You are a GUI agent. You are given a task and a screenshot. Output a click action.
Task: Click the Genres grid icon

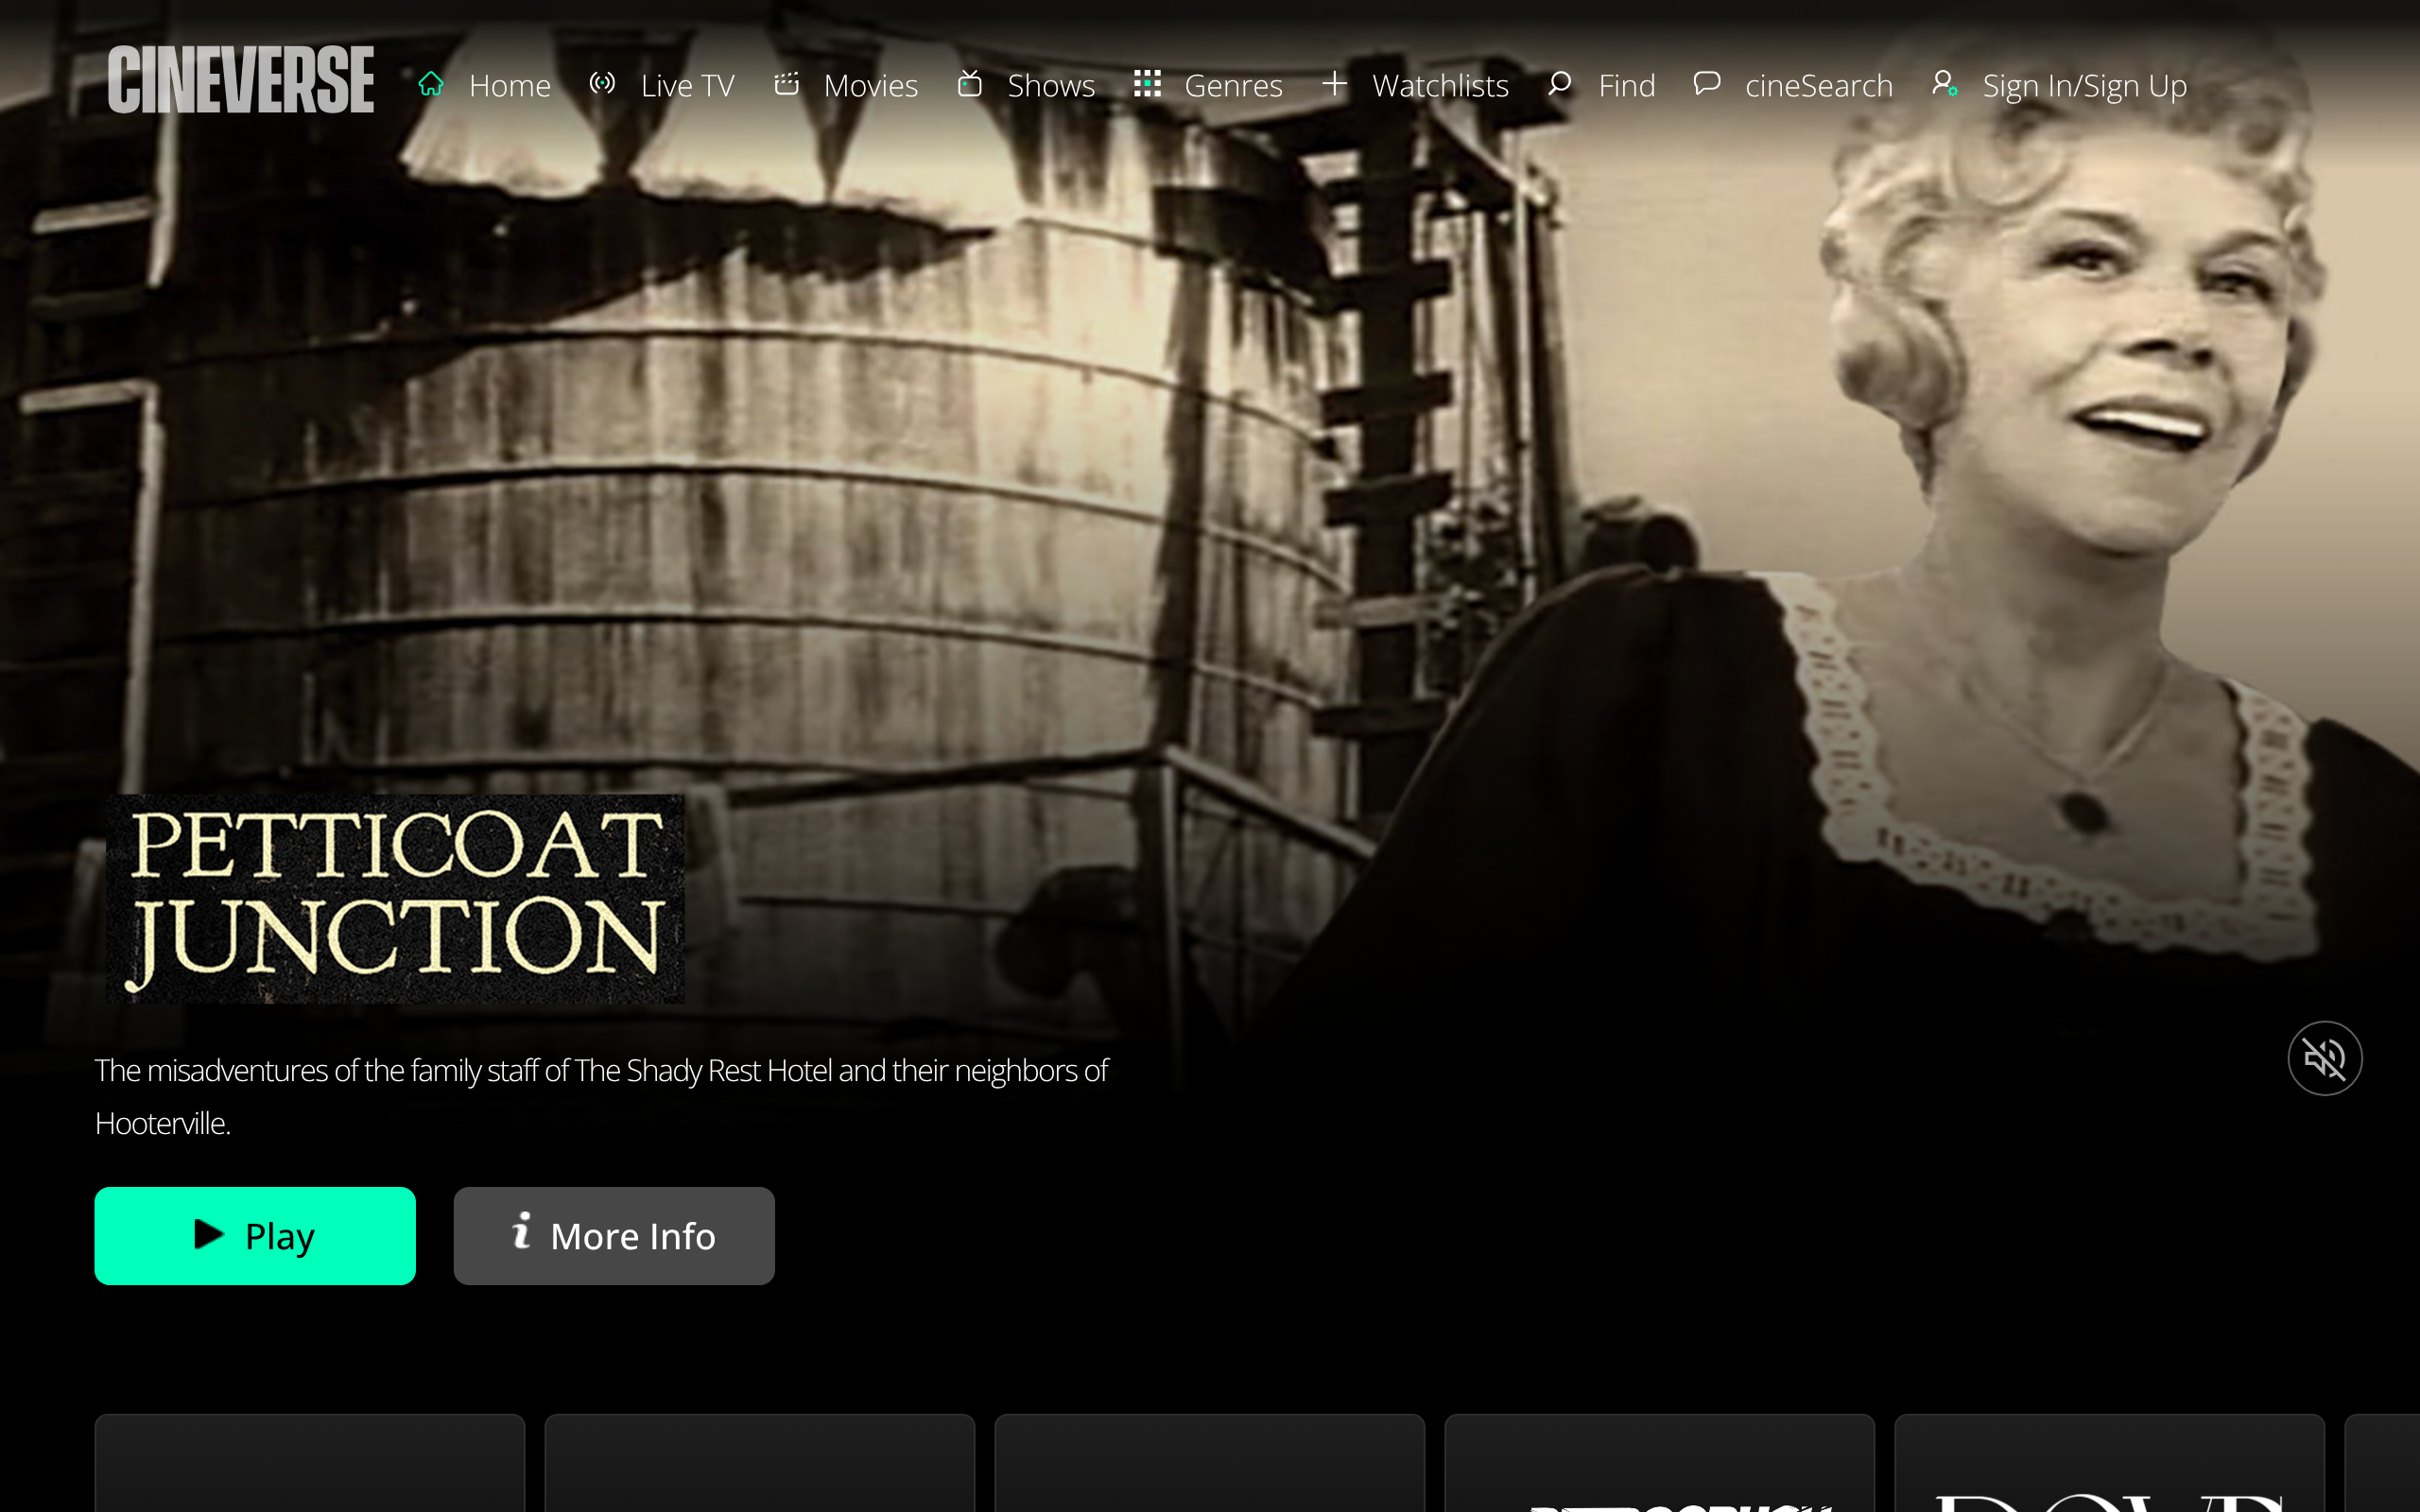[x=1147, y=84]
